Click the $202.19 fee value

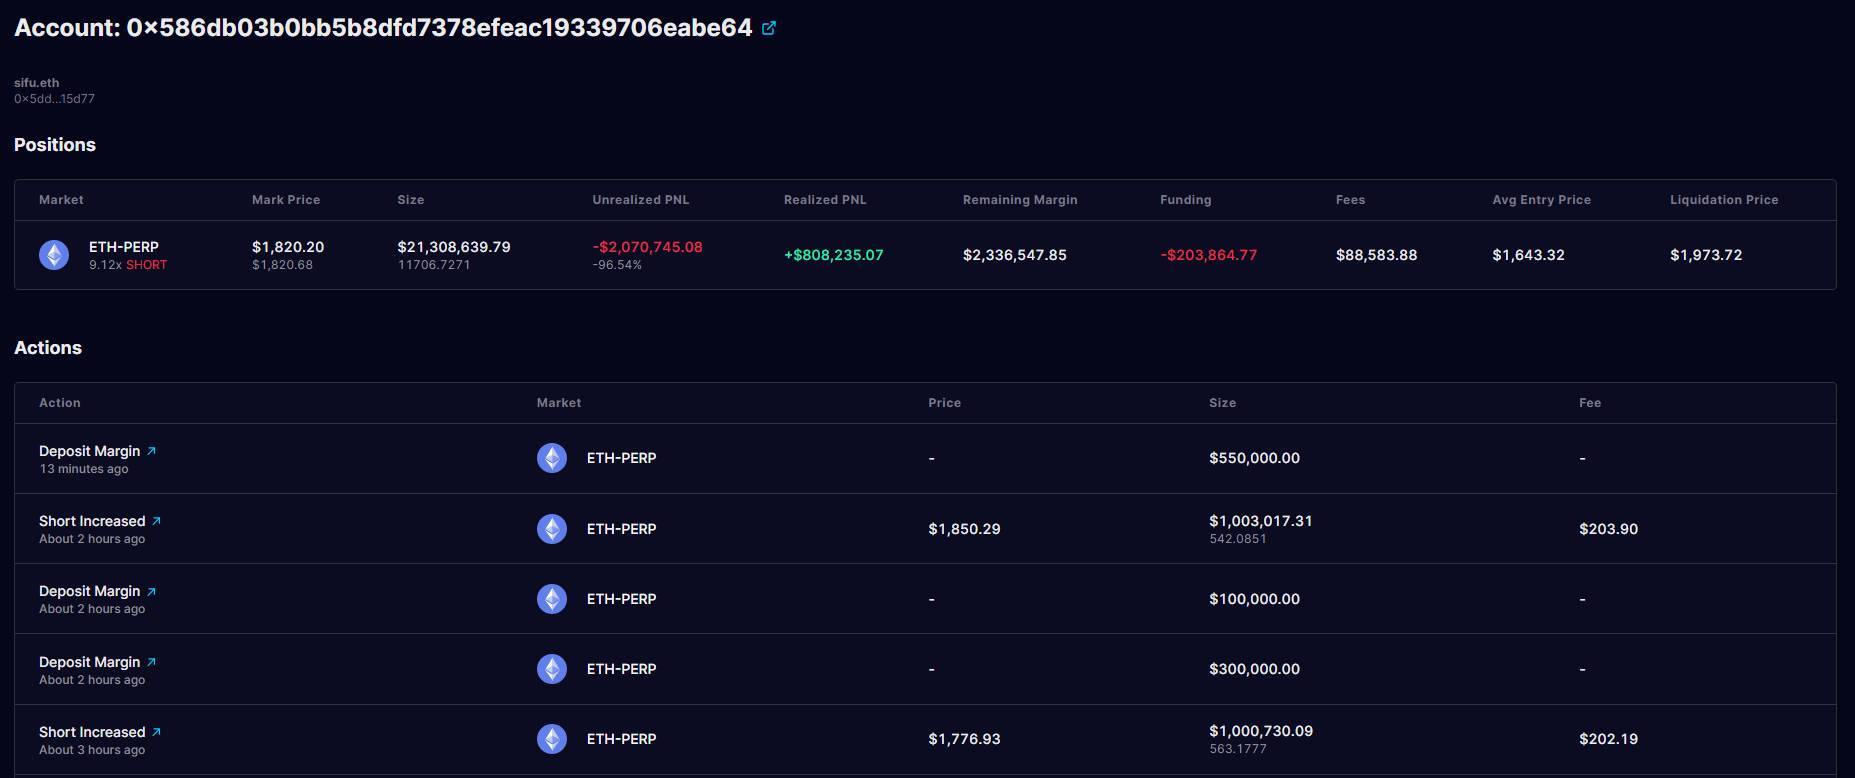[x=1608, y=739]
